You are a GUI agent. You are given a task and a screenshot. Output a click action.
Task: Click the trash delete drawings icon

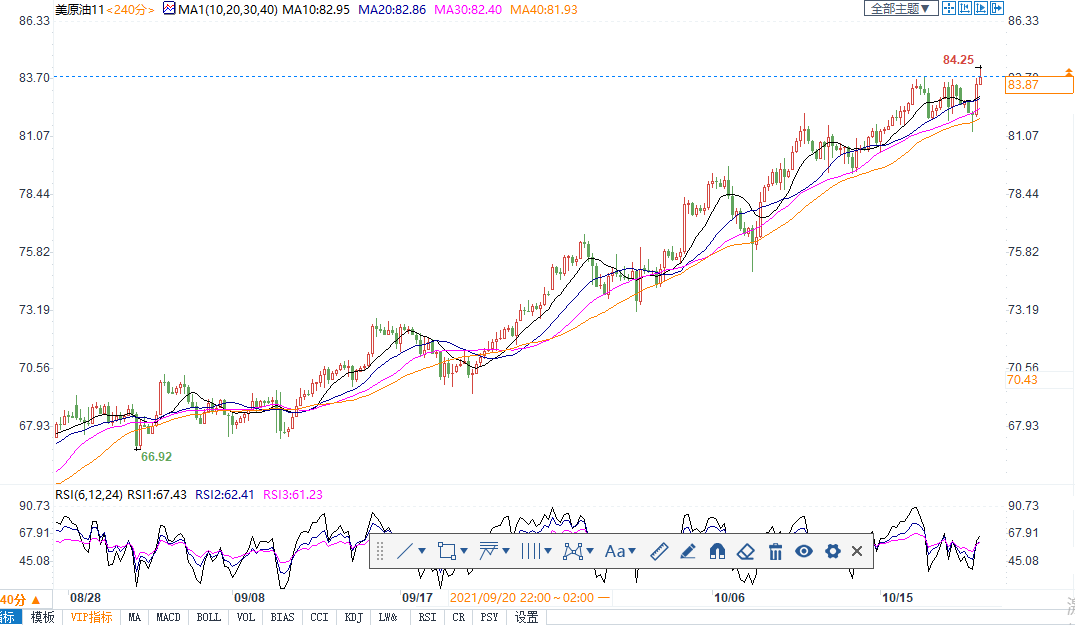pos(775,551)
